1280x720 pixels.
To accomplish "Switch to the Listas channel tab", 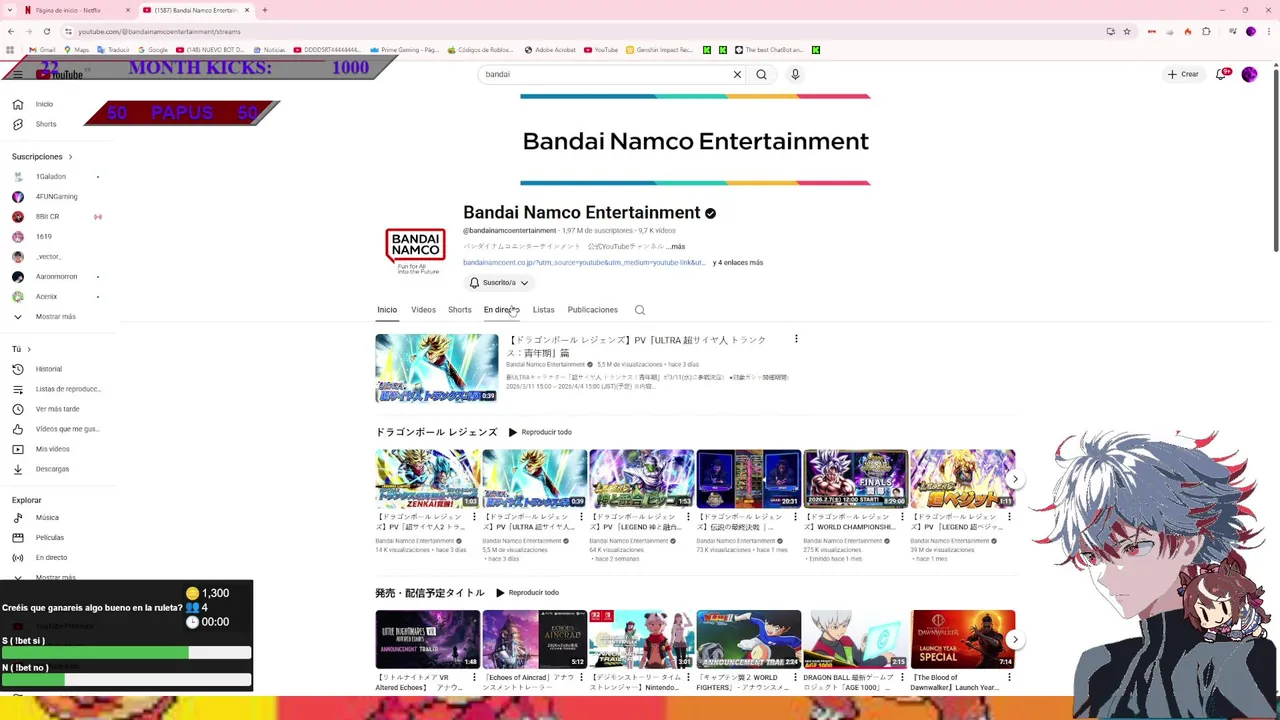I will [x=543, y=310].
